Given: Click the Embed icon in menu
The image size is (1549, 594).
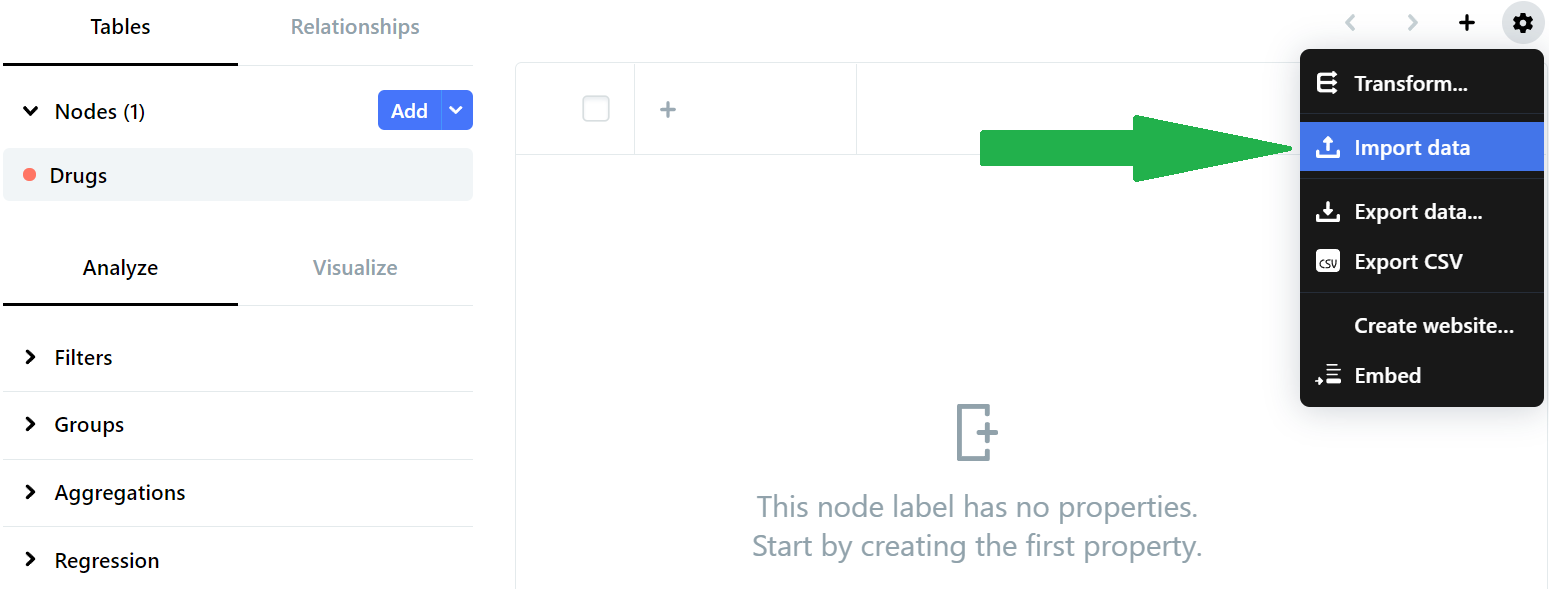Looking at the screenshot, I should (1327, 376).
